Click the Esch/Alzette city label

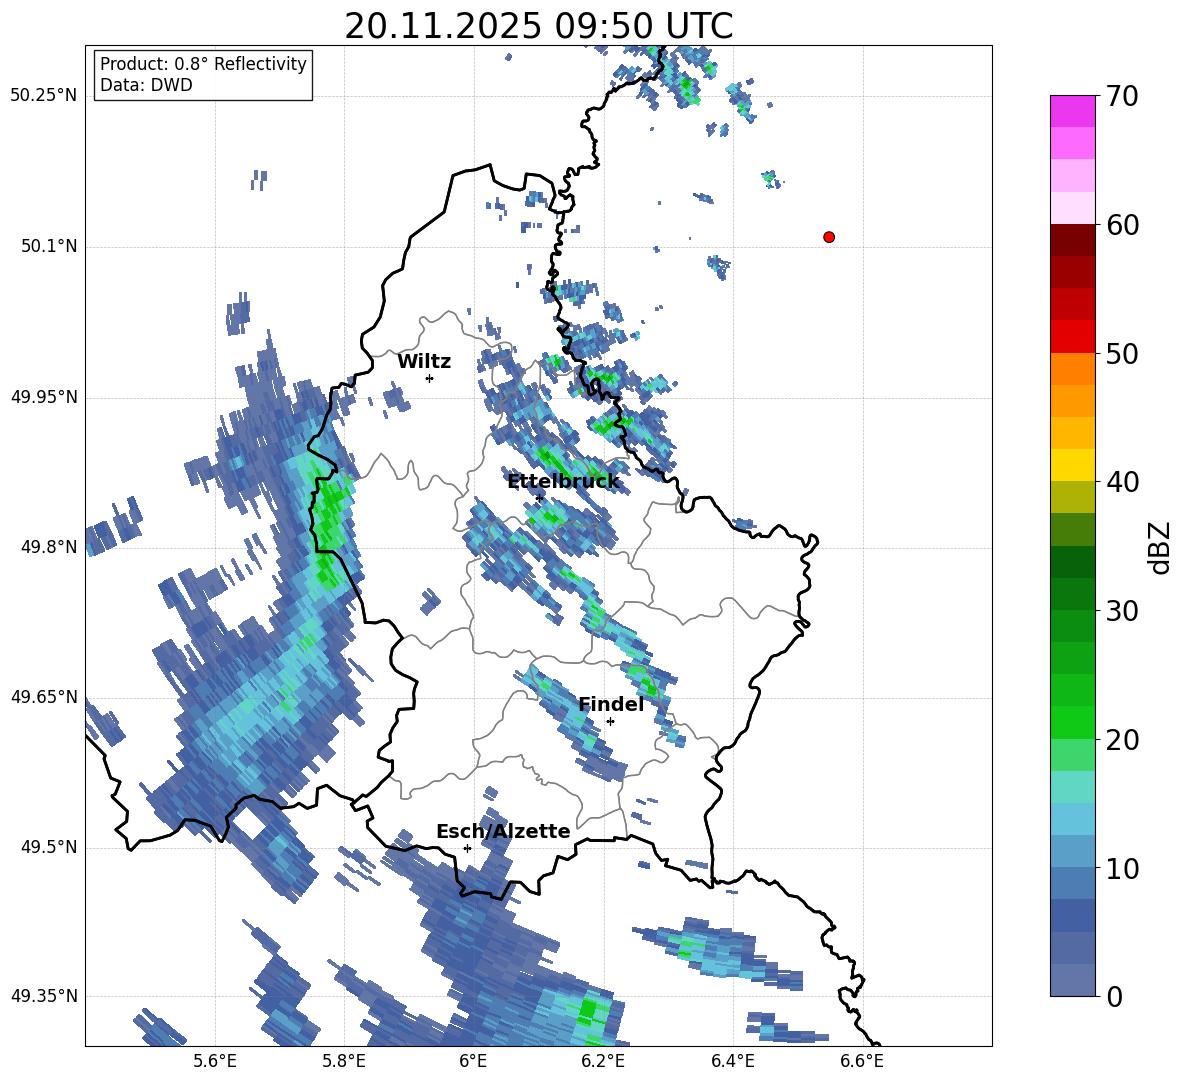coord(503,831)
